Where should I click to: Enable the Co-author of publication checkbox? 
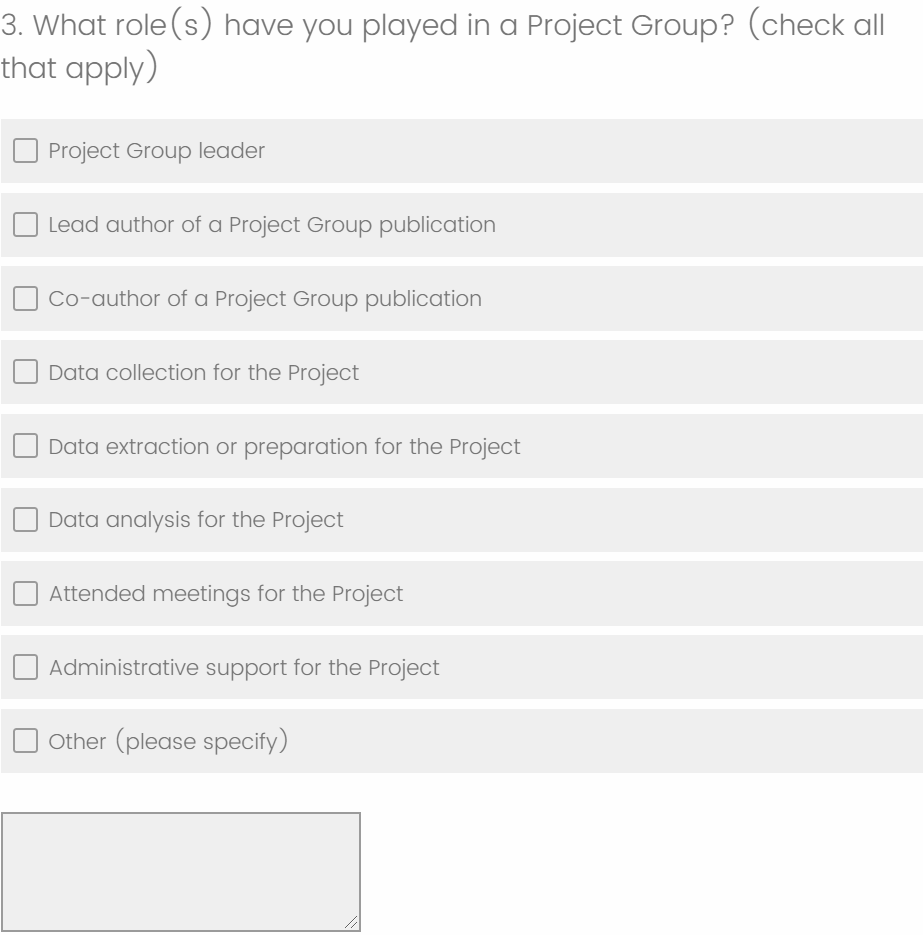click(x=25, y=299)
